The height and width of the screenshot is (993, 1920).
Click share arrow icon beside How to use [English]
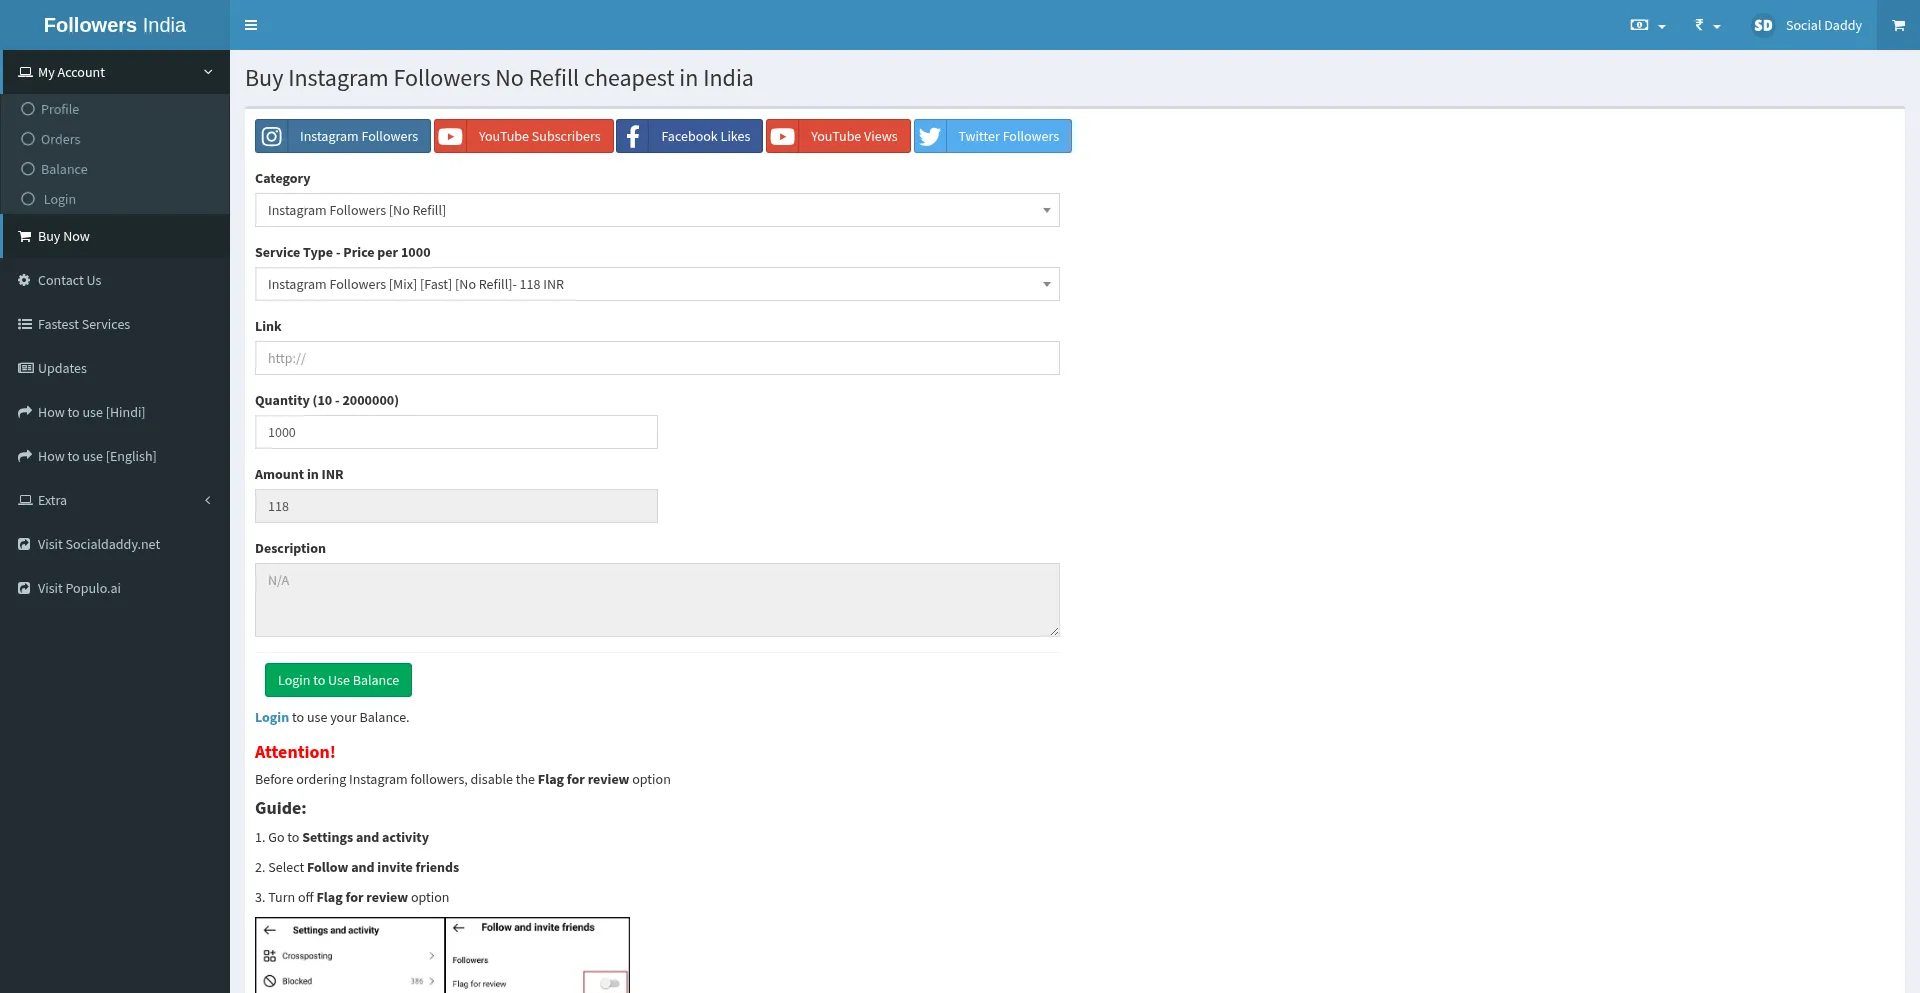point(25,456)
